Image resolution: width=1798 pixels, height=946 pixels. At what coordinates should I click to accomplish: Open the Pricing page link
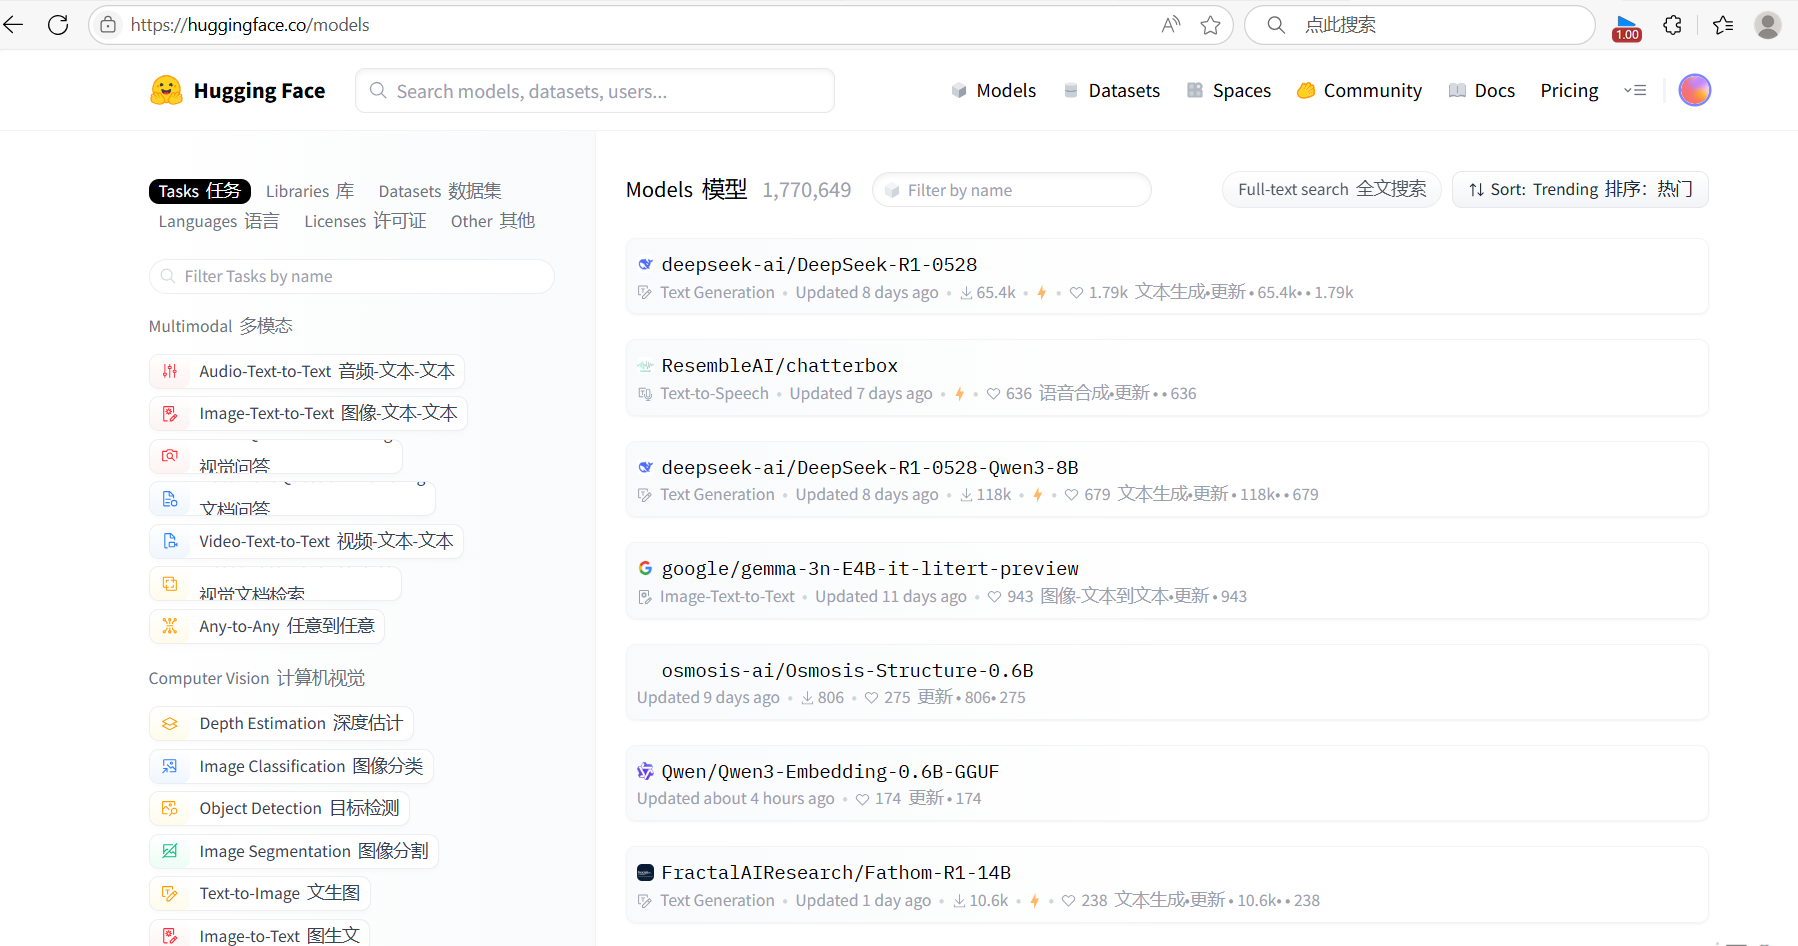point(1569,90)
